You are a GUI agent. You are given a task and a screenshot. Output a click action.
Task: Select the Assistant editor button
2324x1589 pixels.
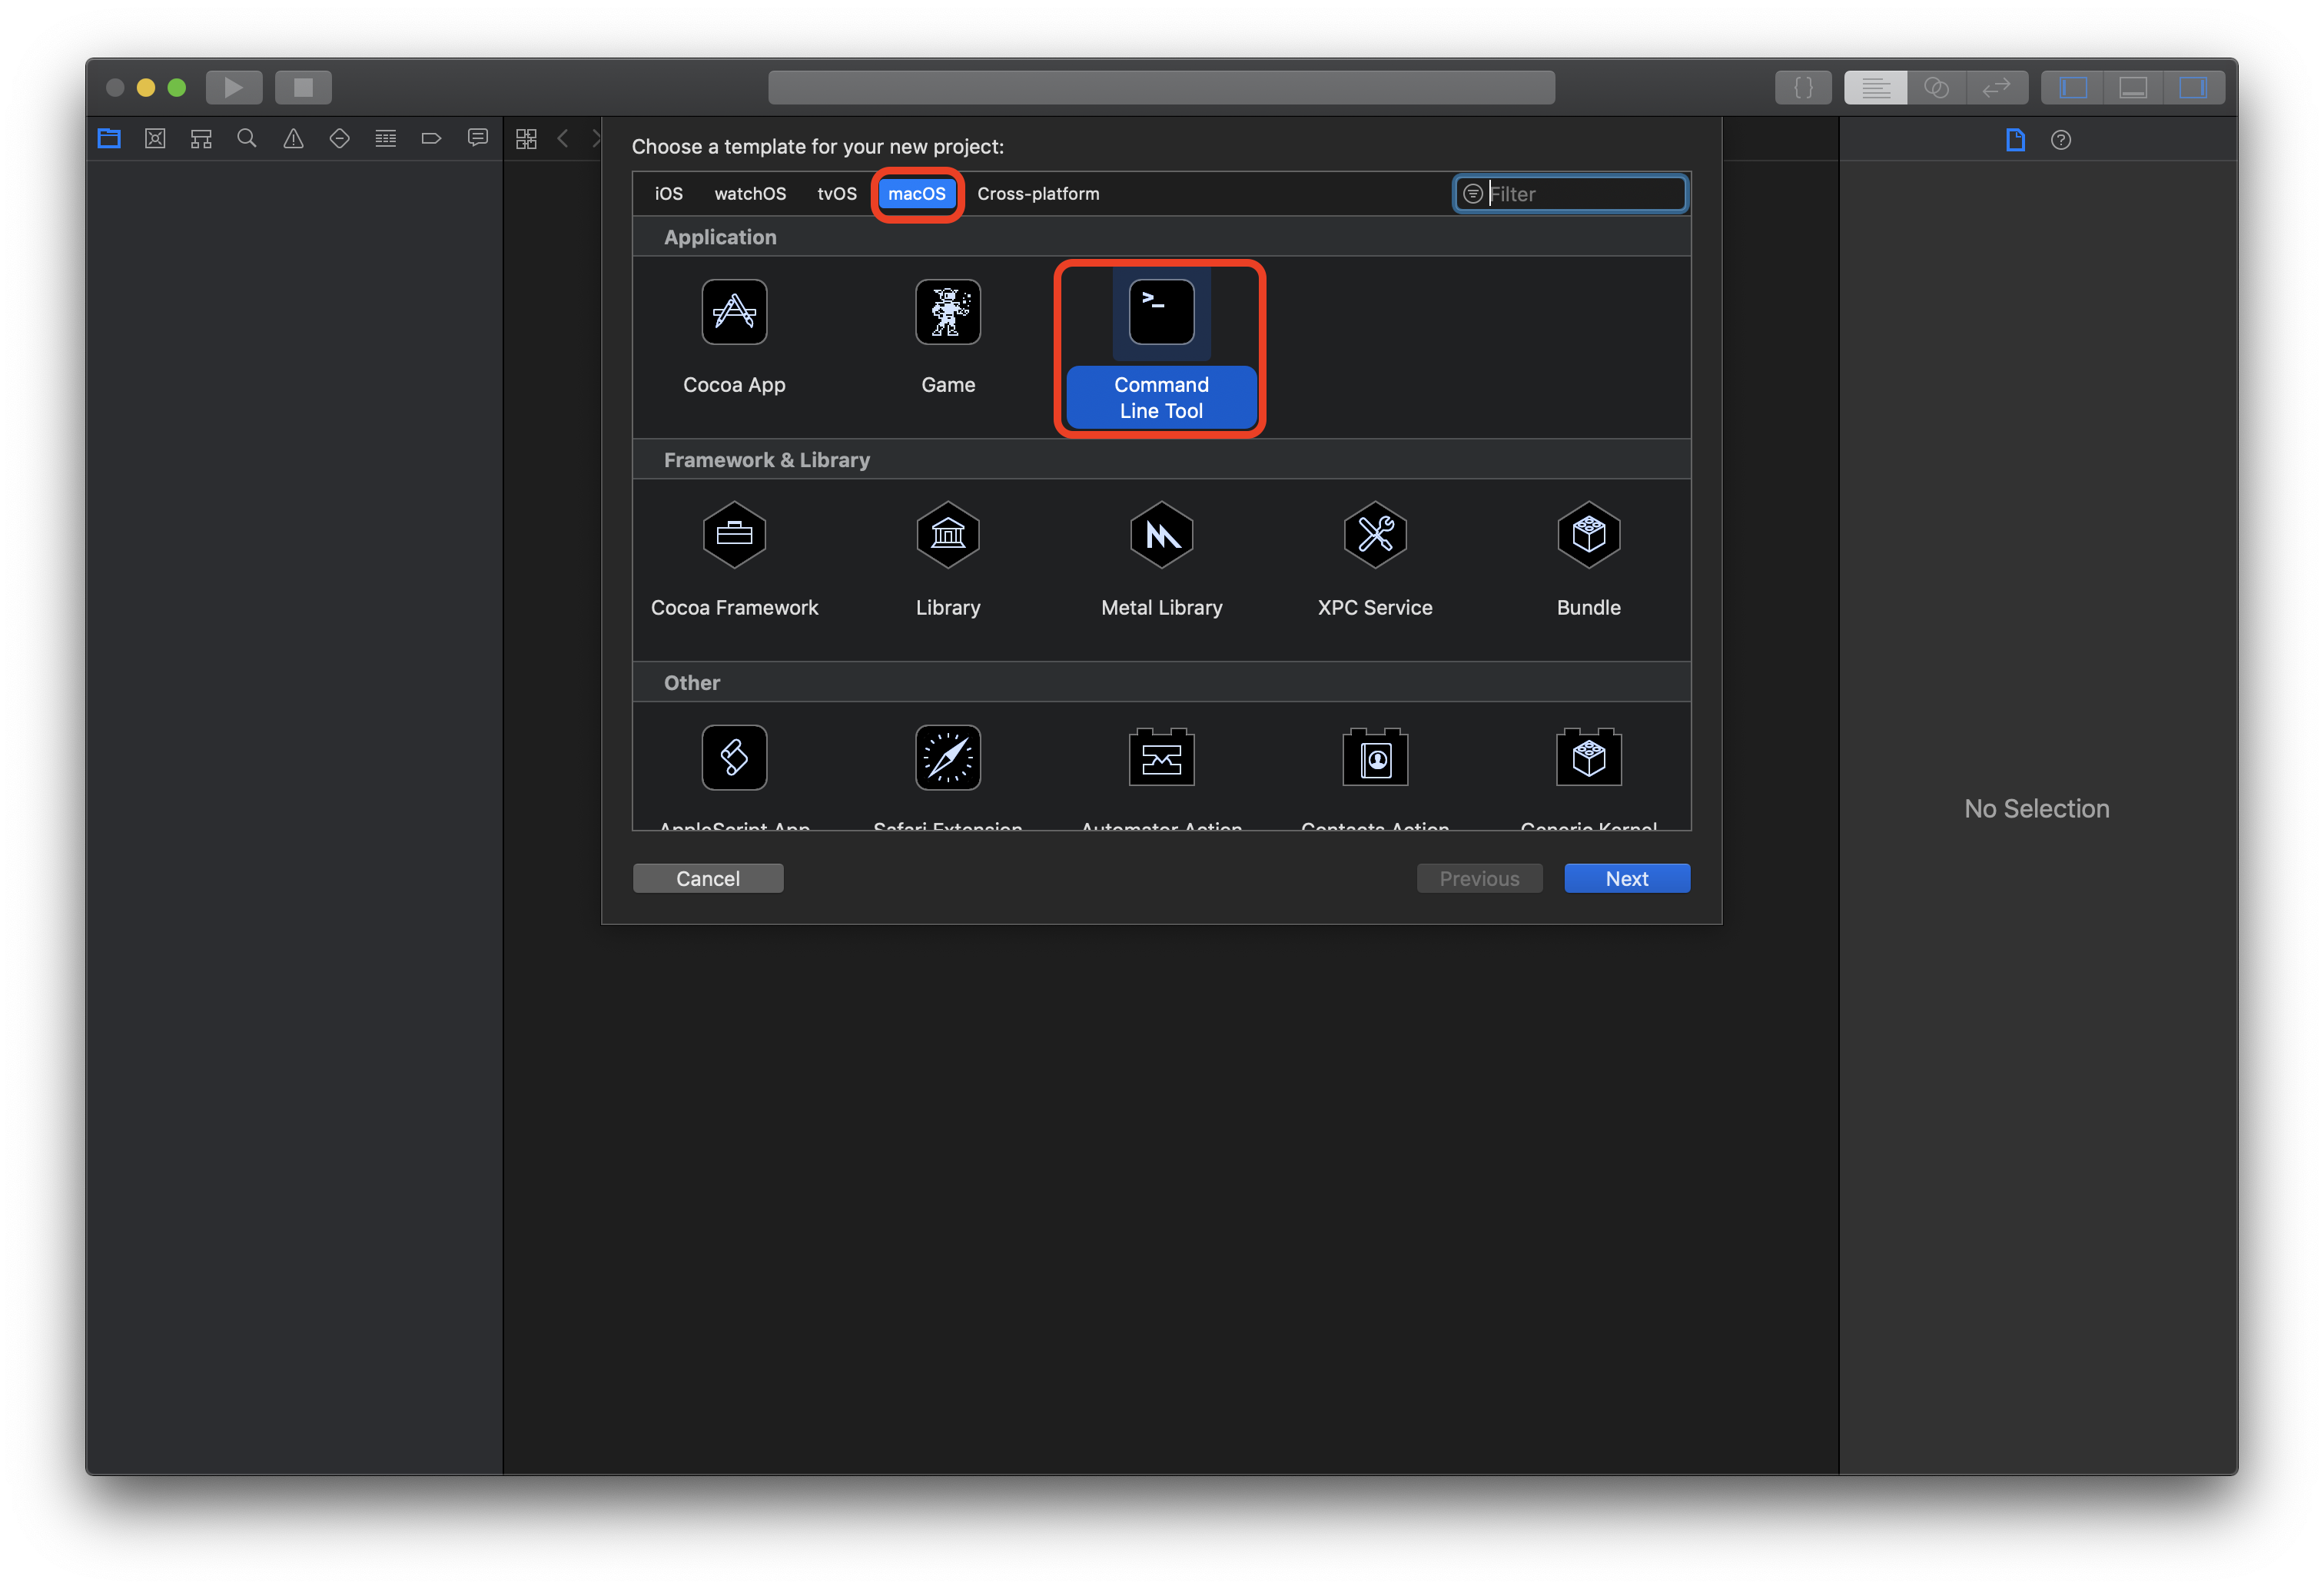pyautogui.click(x=1936, y=87)
